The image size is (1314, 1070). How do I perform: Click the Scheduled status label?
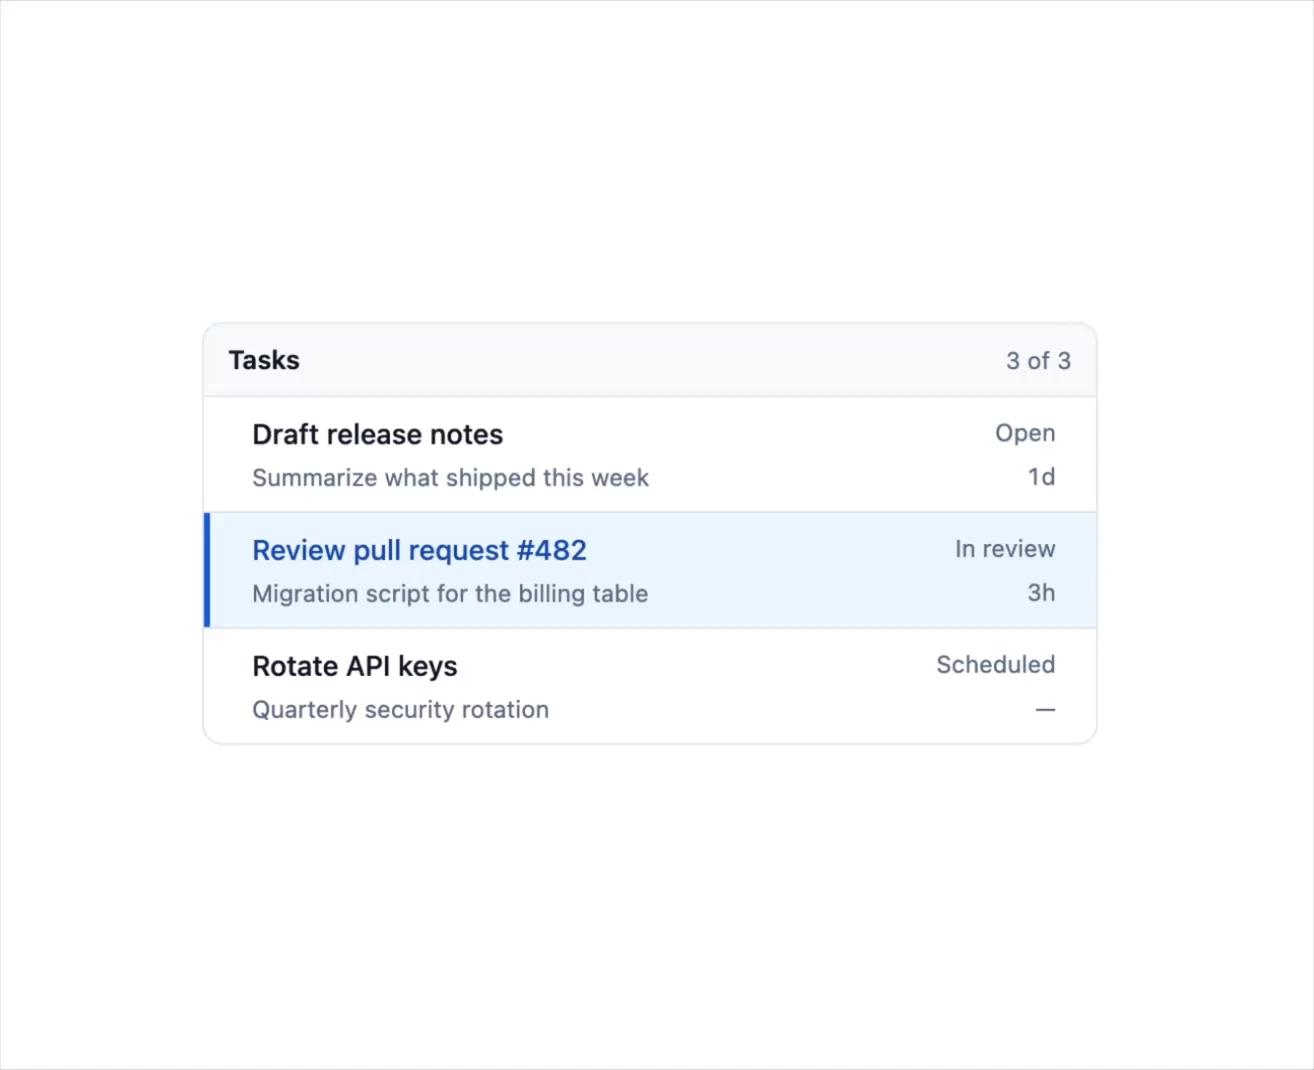tap(995, 665)
